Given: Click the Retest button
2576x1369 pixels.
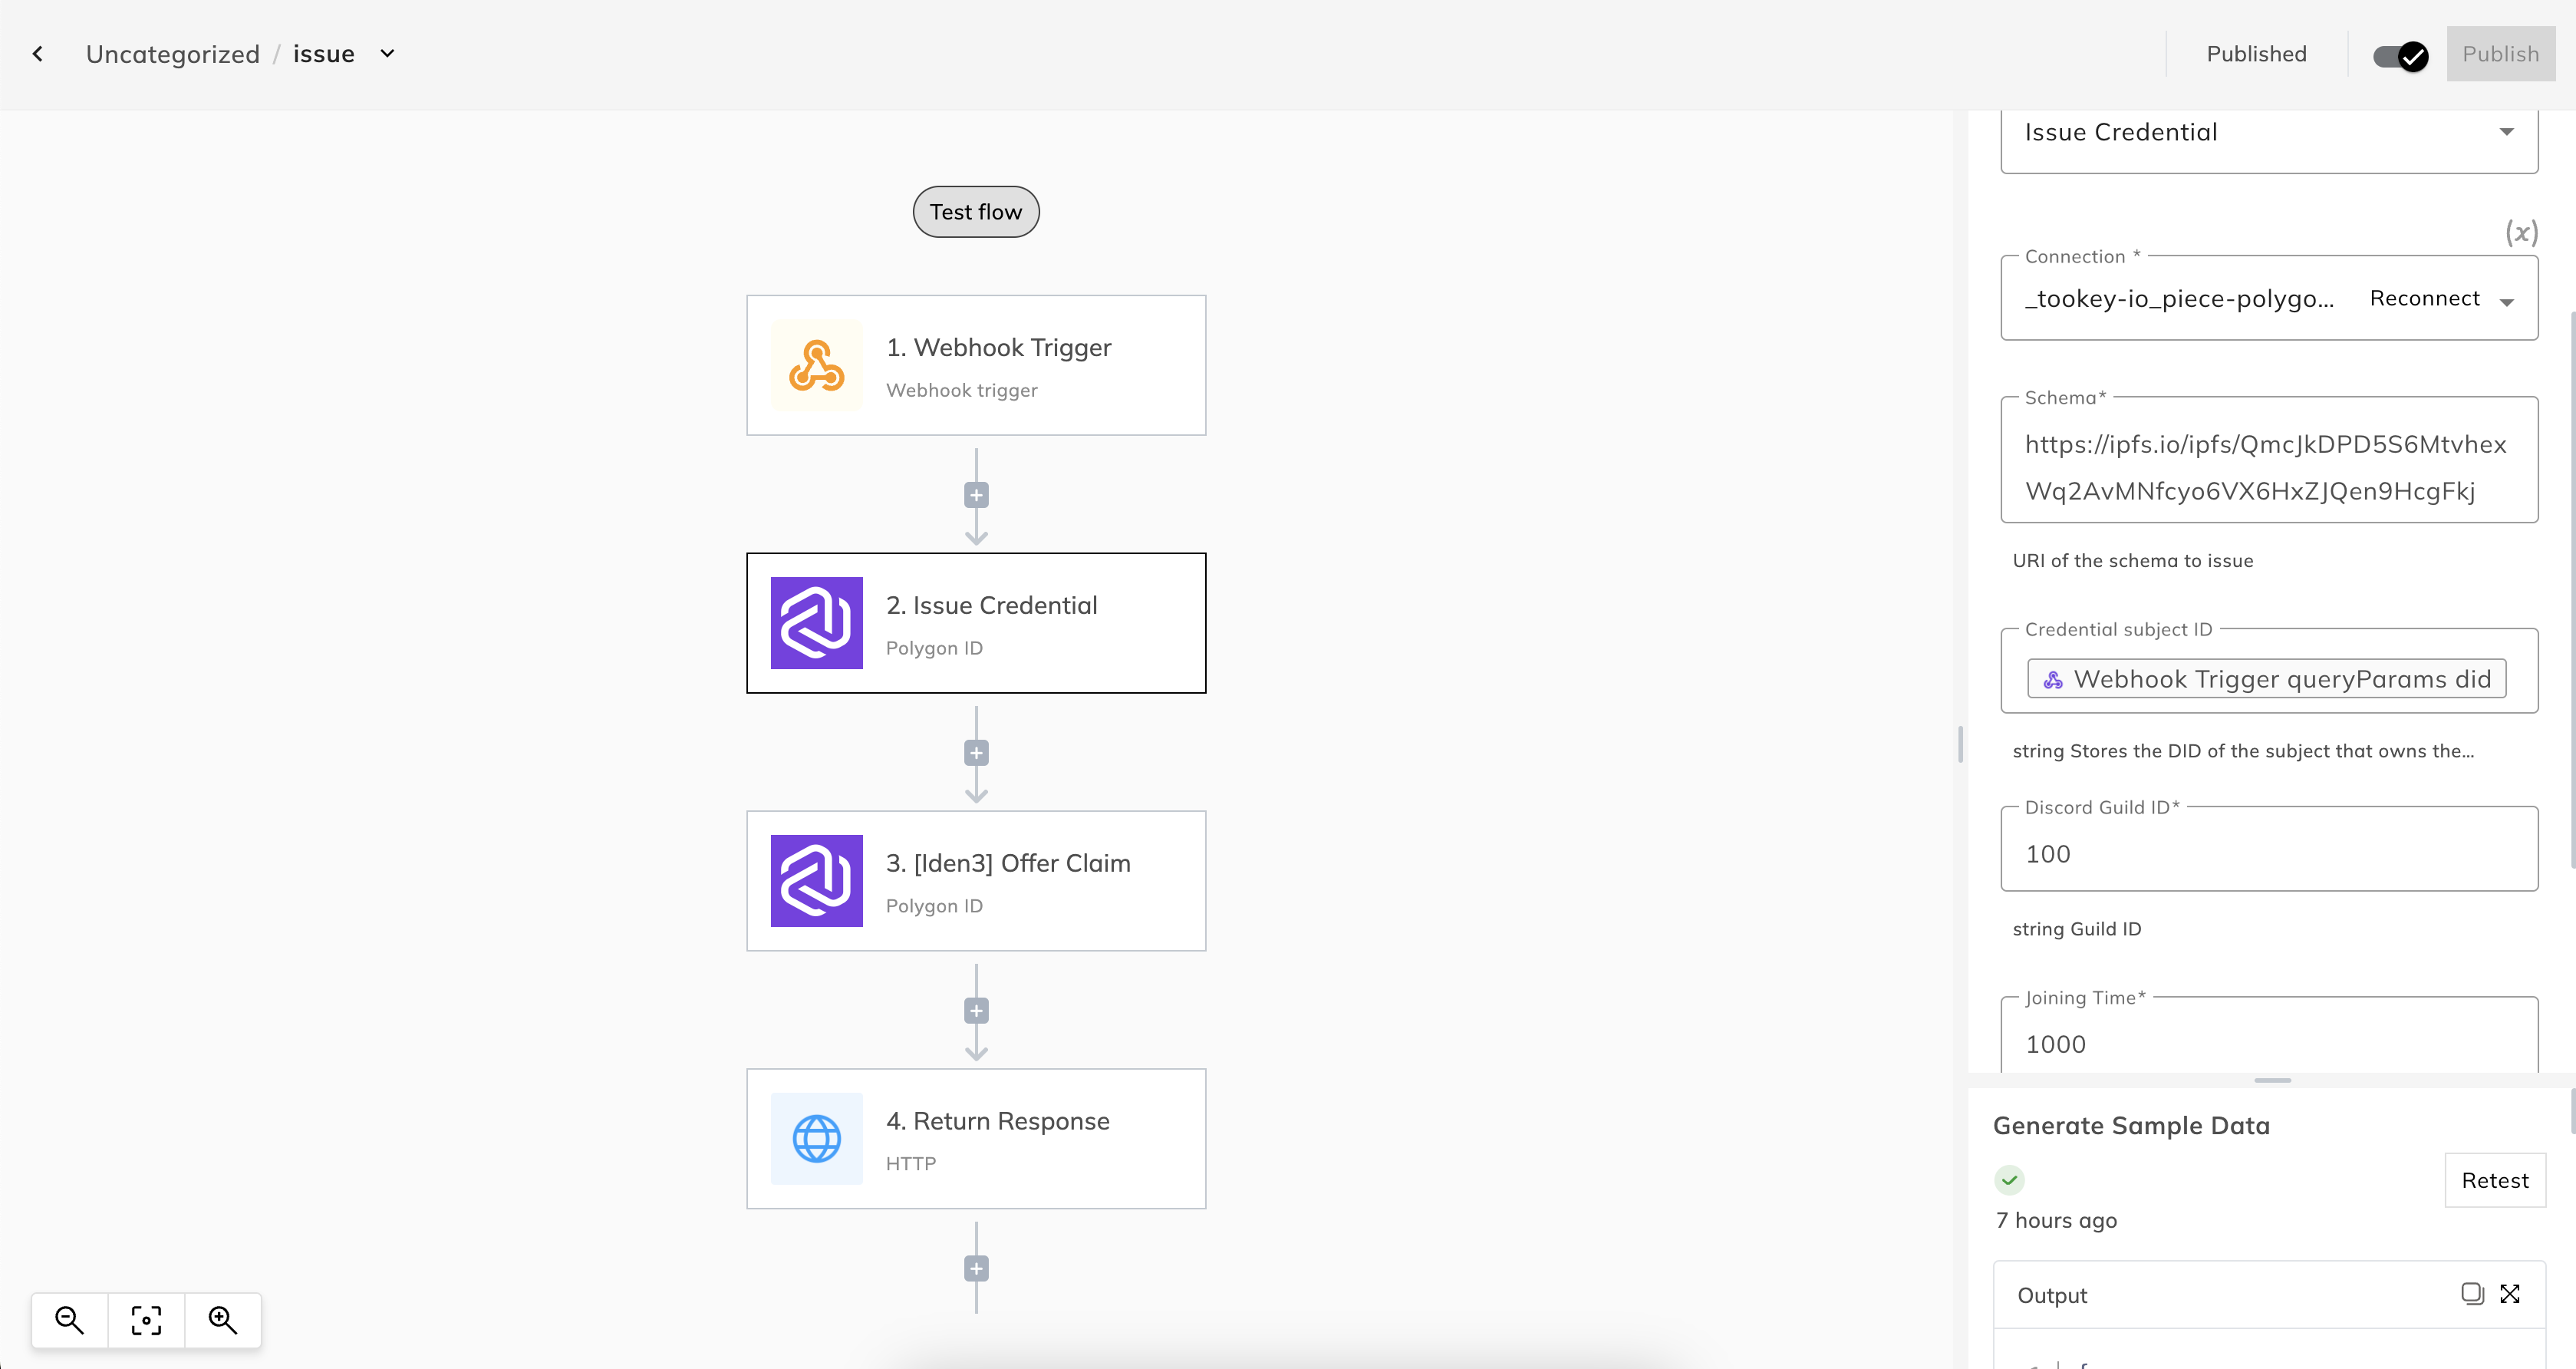Looking at the screenshot, I should (x=2494, y=1181).
